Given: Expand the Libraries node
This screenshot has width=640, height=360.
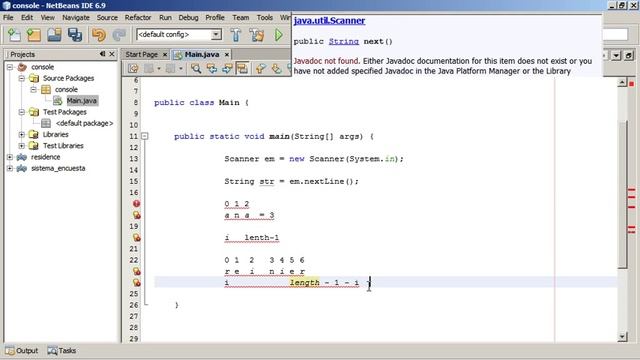Looking at the screenshot, I should [x=22, y=134].
